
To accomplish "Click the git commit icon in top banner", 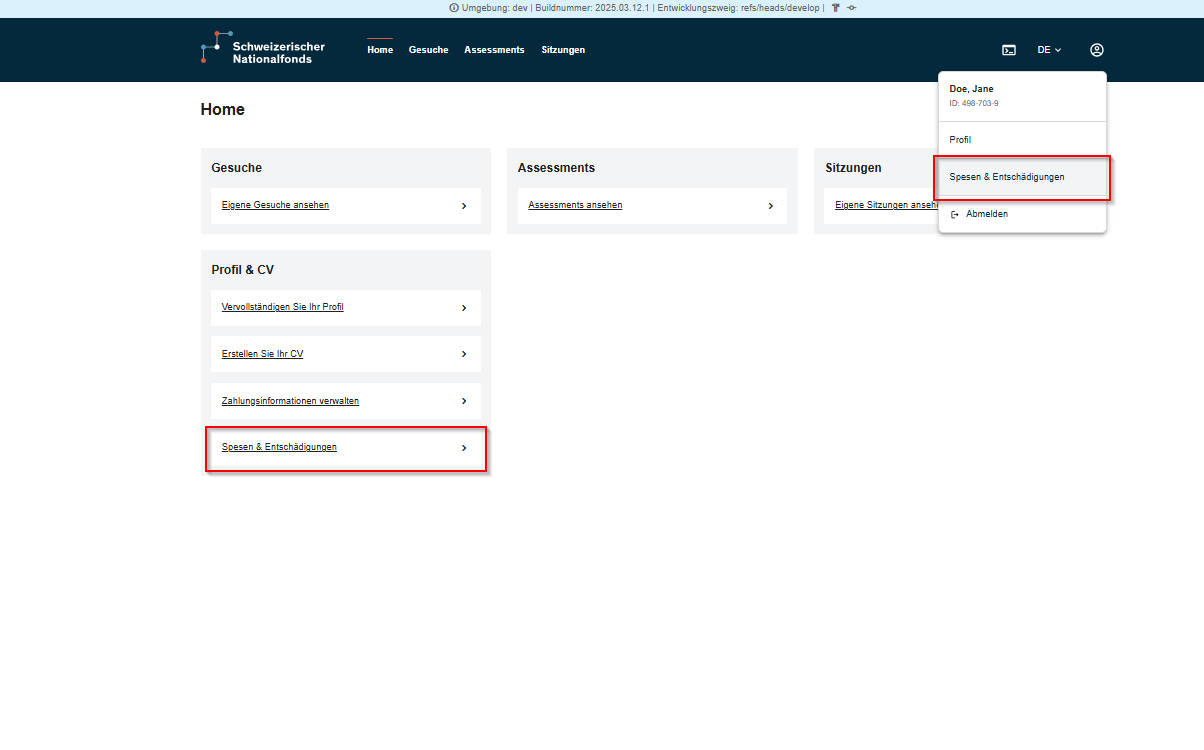I will (851, 8).
